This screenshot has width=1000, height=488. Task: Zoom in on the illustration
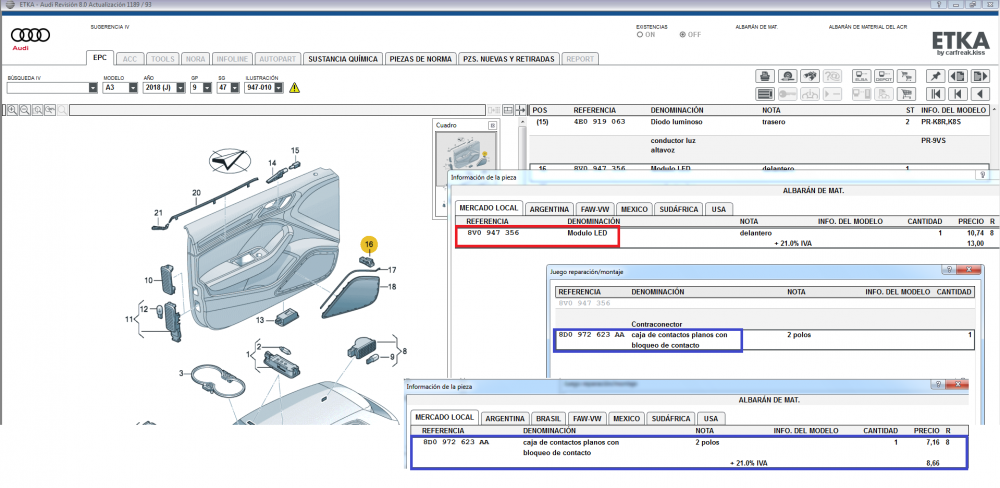tap(12, 110)
